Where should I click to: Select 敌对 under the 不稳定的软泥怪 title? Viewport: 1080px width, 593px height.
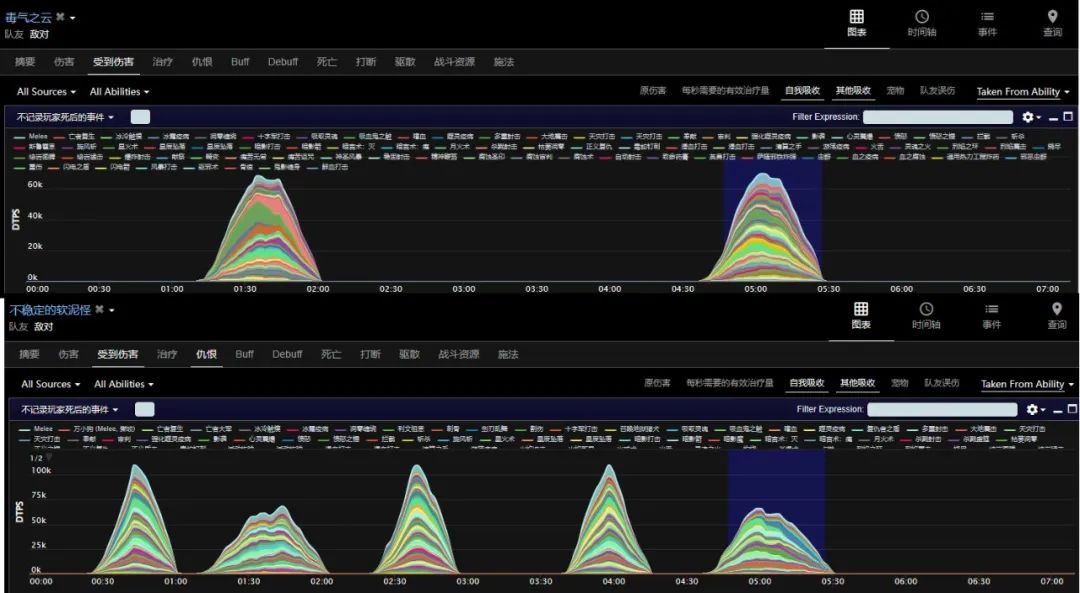click(x=43, y=326)
